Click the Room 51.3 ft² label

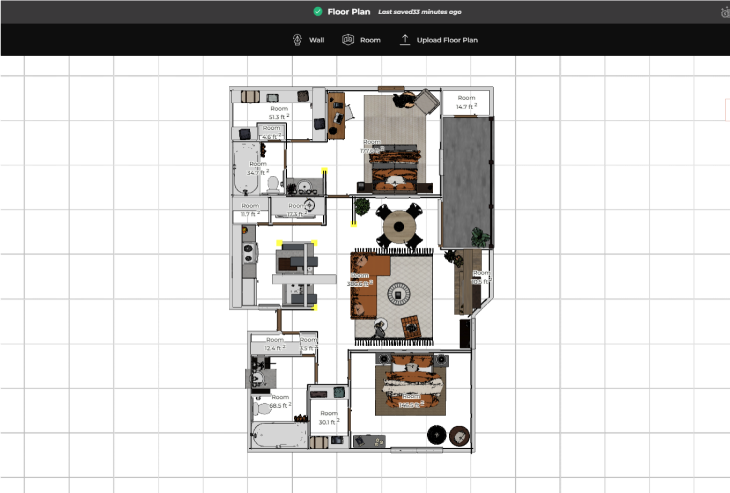279,112
